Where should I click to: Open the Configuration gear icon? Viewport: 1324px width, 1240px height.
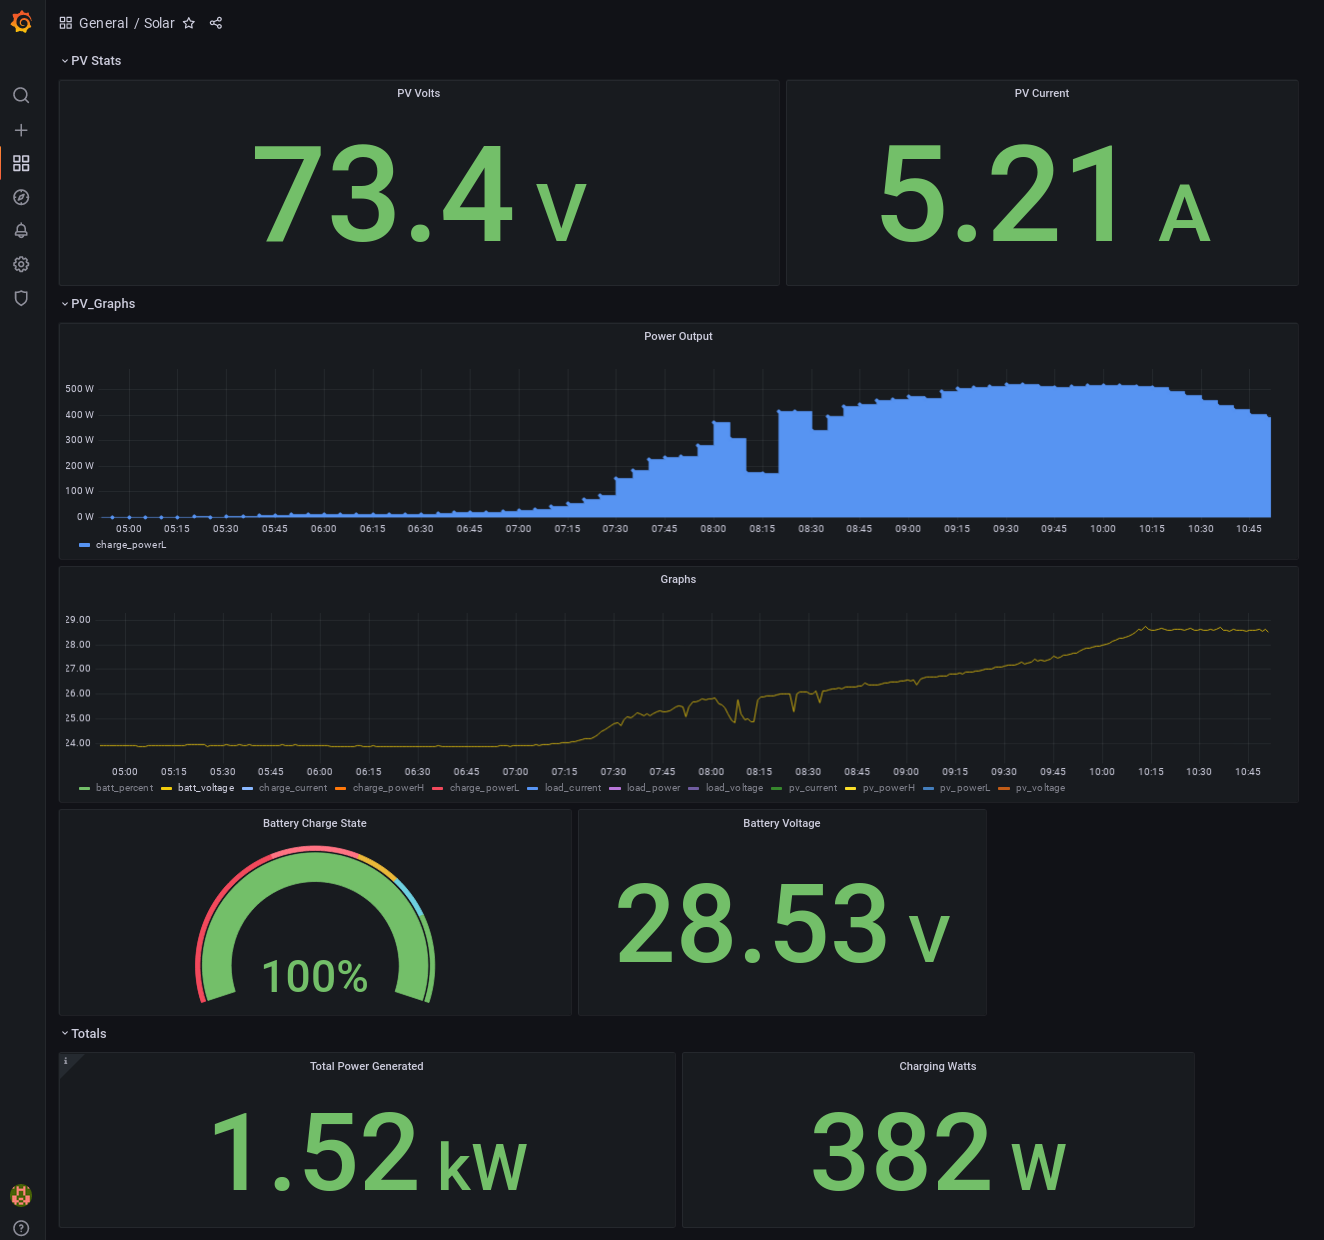tap(21, 264)
